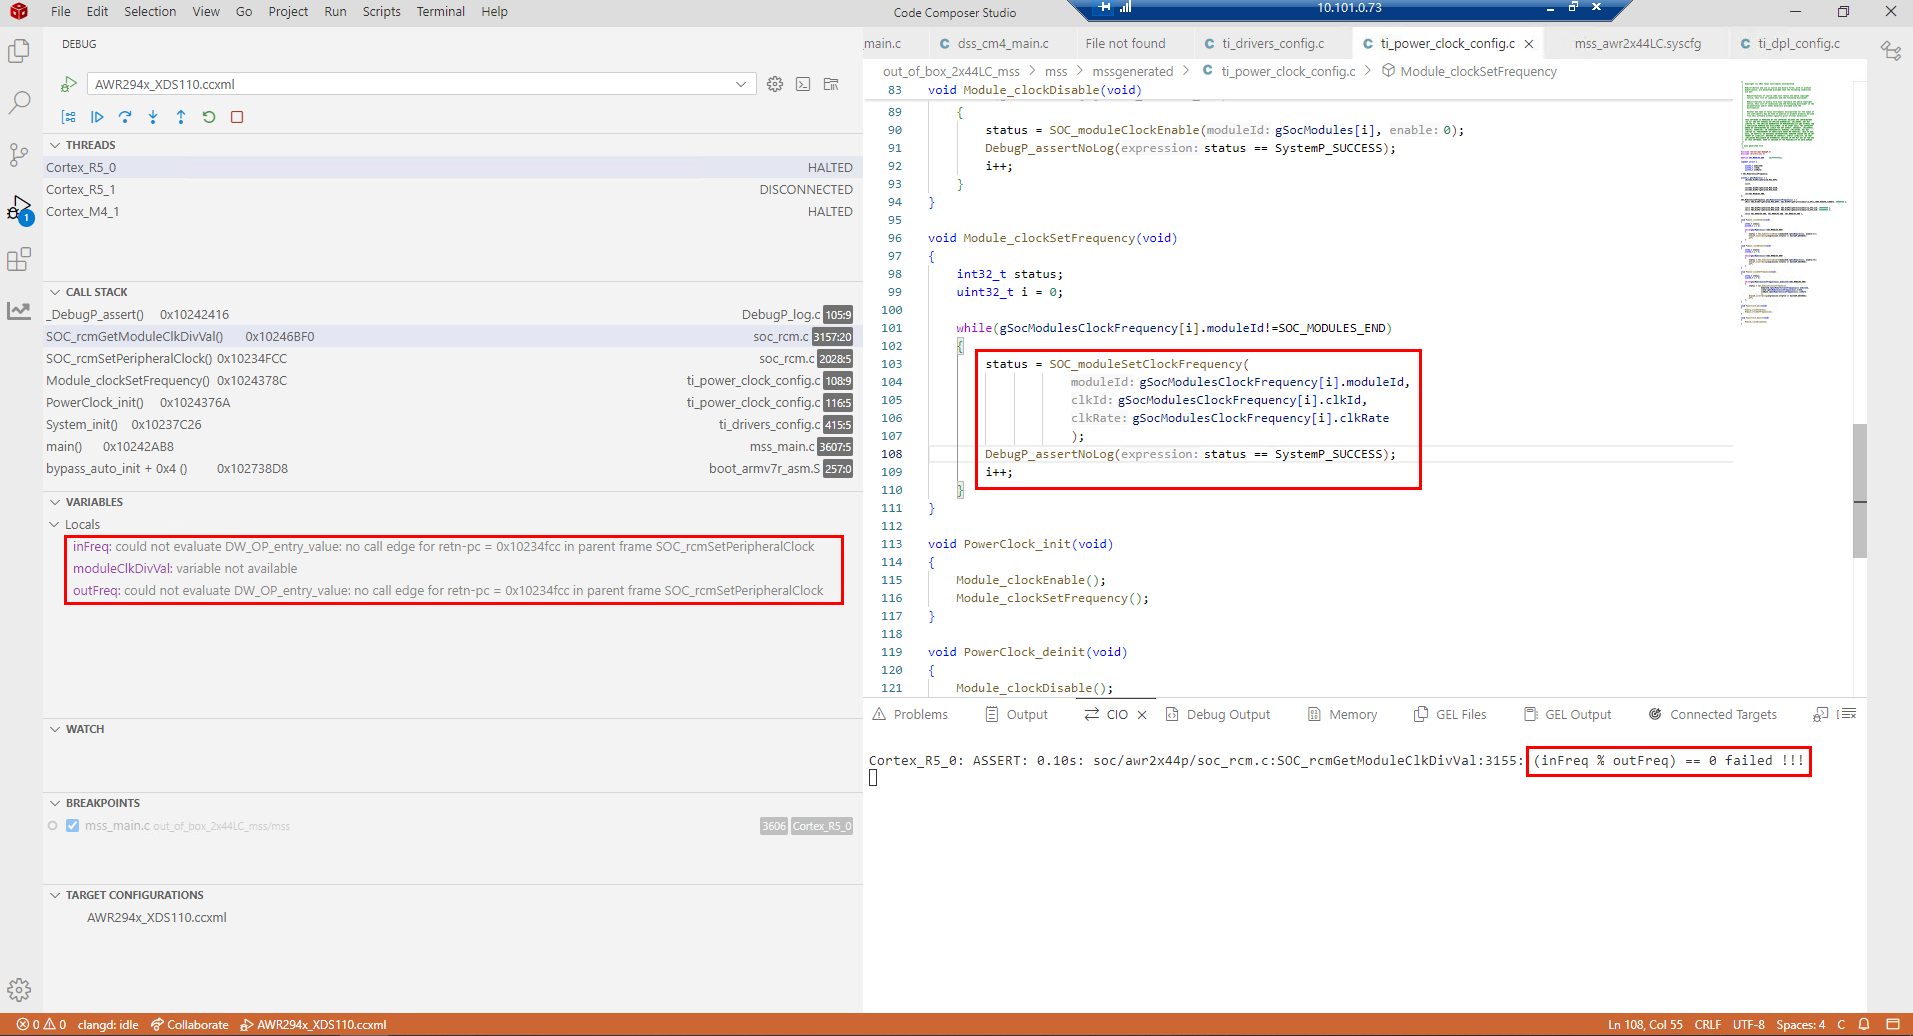Start debugging with the green play icon
The image size is (1913, 1036).
[69, 84]
